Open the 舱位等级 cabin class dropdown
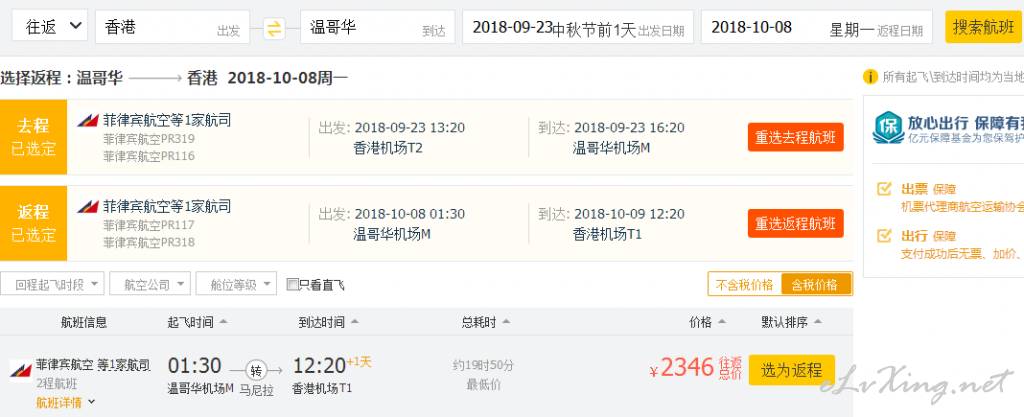Screen dimensions: 1024x417 [236, 285]
